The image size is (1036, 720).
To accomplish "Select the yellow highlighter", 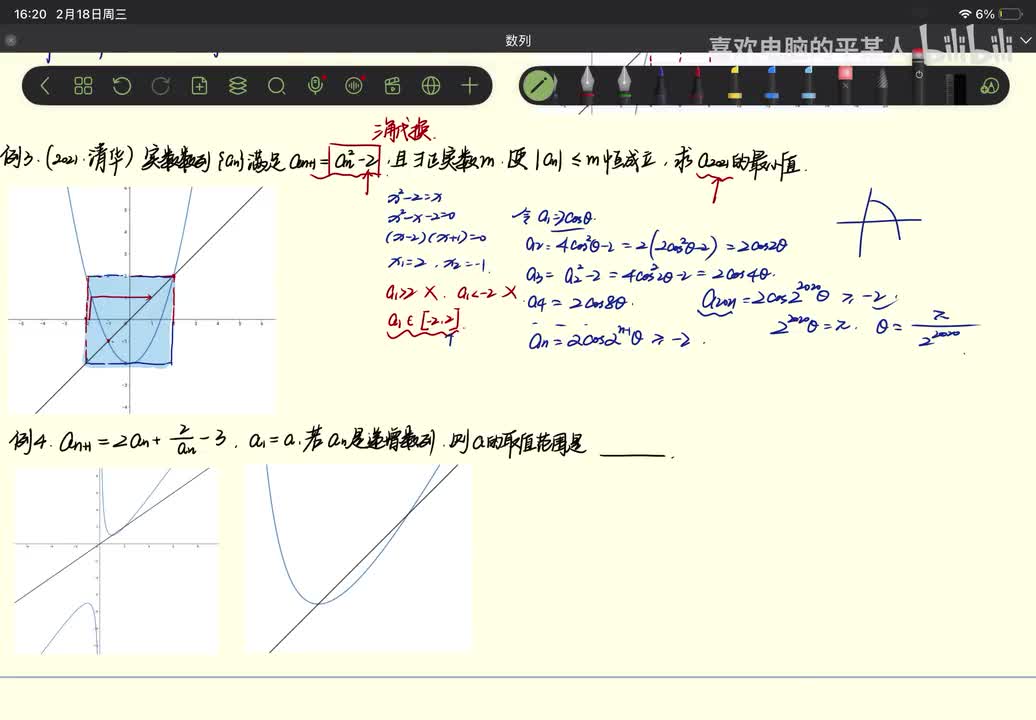I will pos(735,86).
